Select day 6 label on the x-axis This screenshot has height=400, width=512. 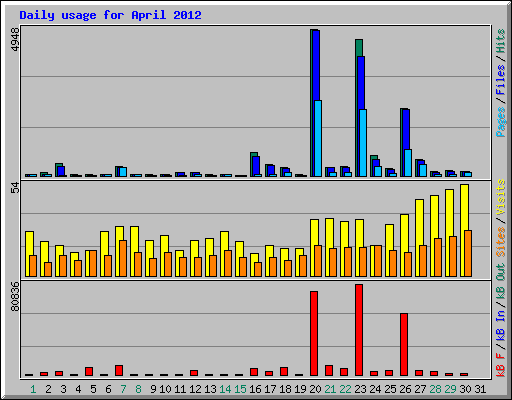point(108,389)
